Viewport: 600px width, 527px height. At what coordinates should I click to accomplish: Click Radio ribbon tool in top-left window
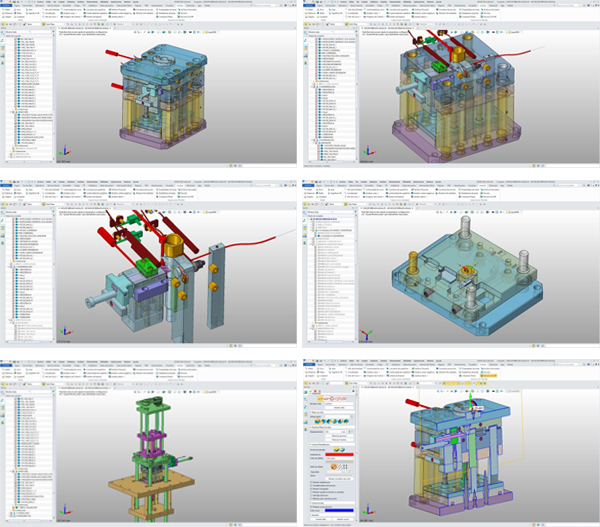(x=18, y=13)
